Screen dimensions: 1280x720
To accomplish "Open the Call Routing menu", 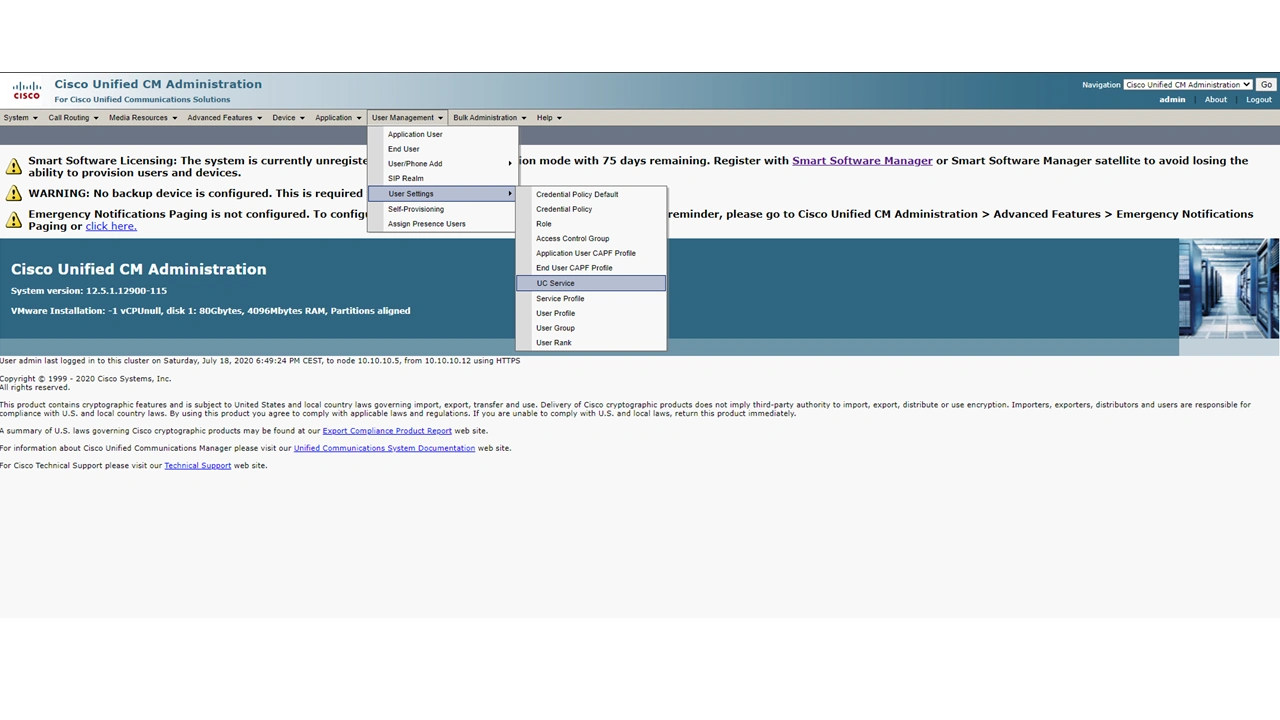I will click(73, 118).
